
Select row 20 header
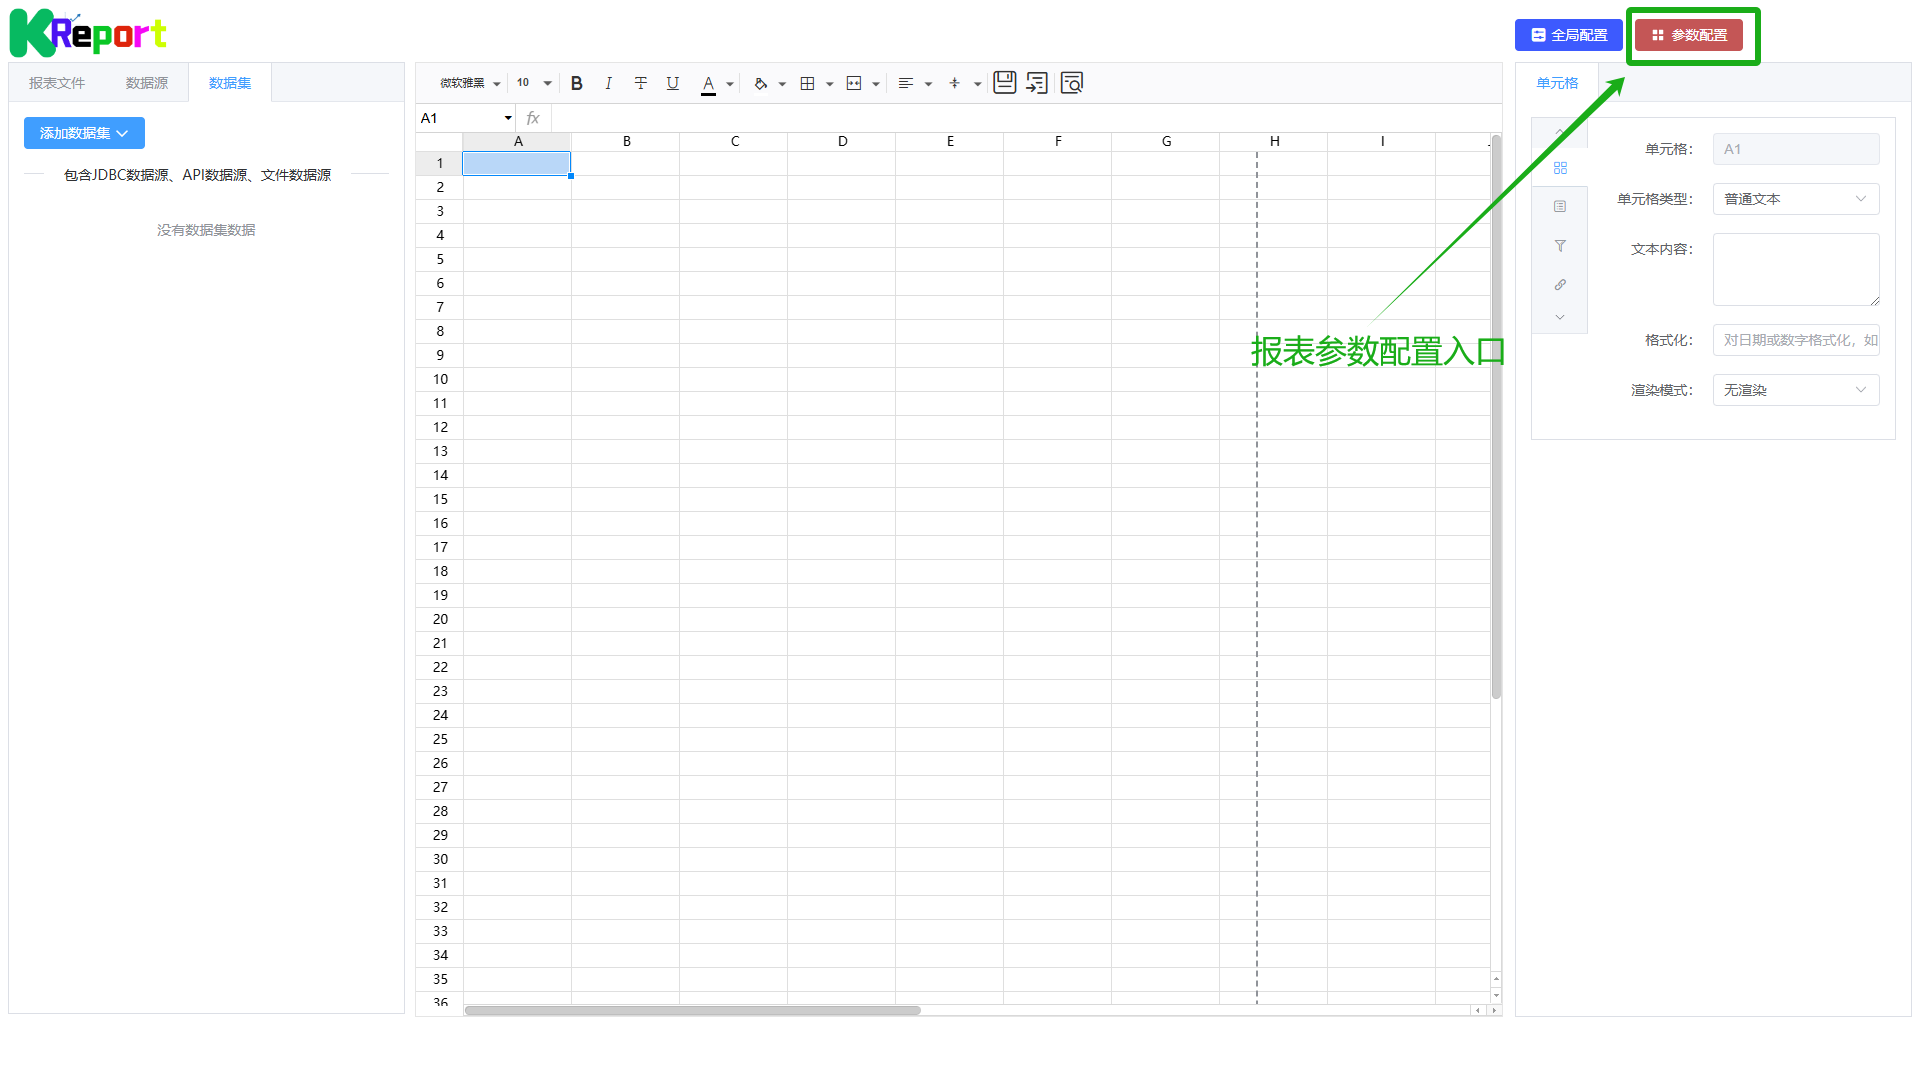(439, 619)
